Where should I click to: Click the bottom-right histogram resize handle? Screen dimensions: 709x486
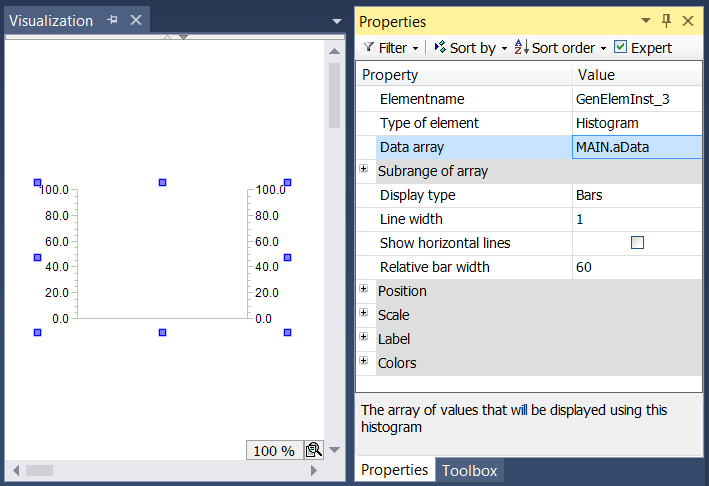pyautogui.click(x=287, y=333)
